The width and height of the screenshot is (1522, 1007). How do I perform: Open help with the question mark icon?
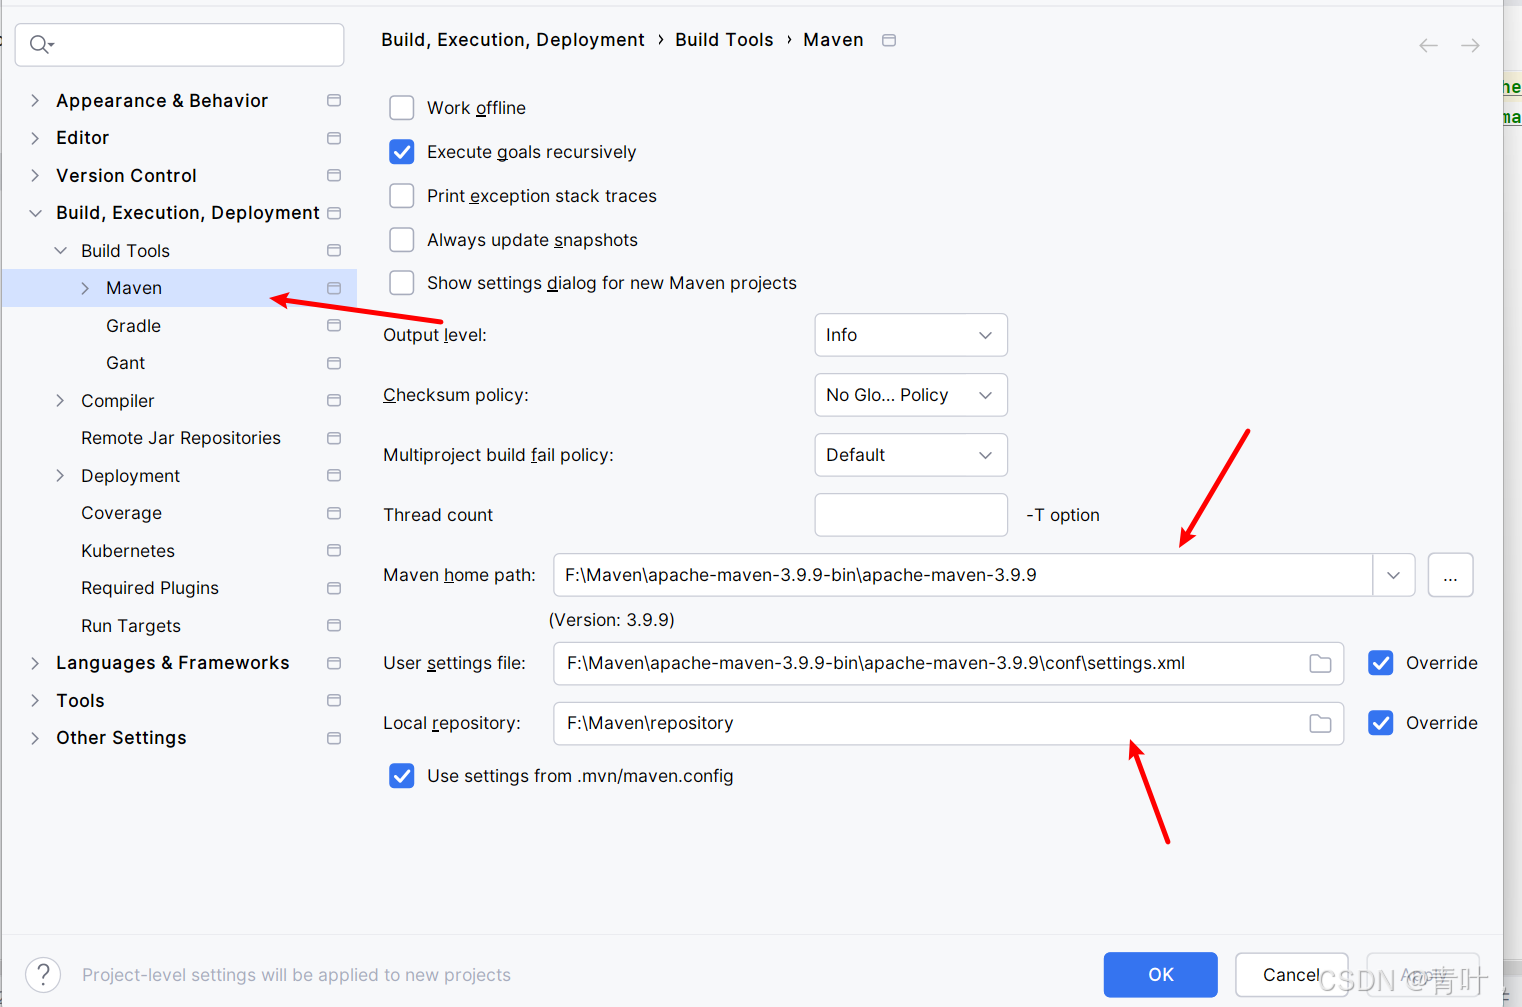tap(43, 974)
